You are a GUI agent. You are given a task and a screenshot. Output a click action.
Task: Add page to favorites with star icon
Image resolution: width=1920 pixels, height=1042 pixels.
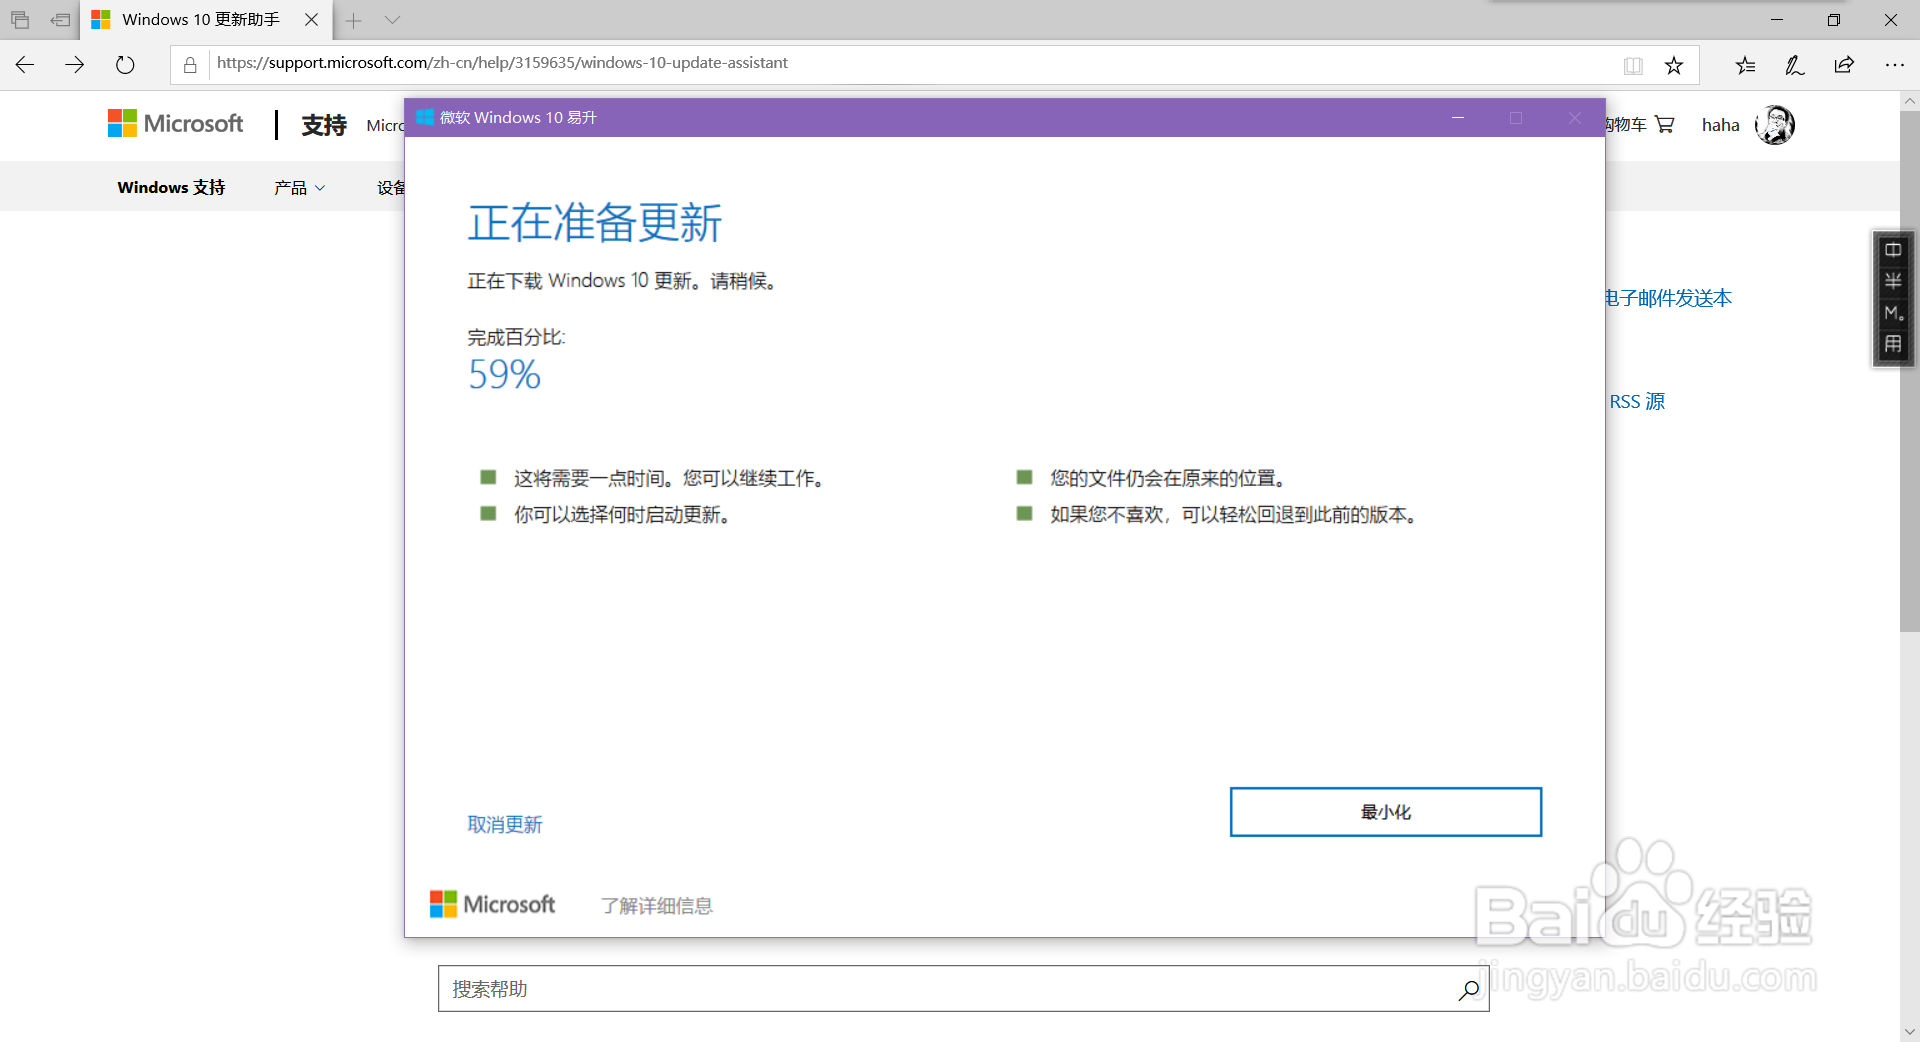(1674, 66)
